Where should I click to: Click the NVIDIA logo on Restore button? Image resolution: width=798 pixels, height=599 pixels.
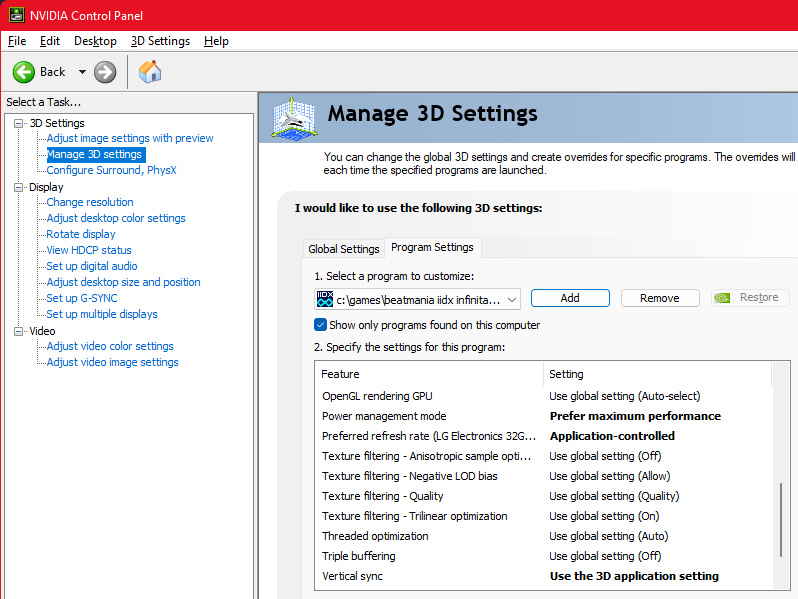(x=722, y=298)
